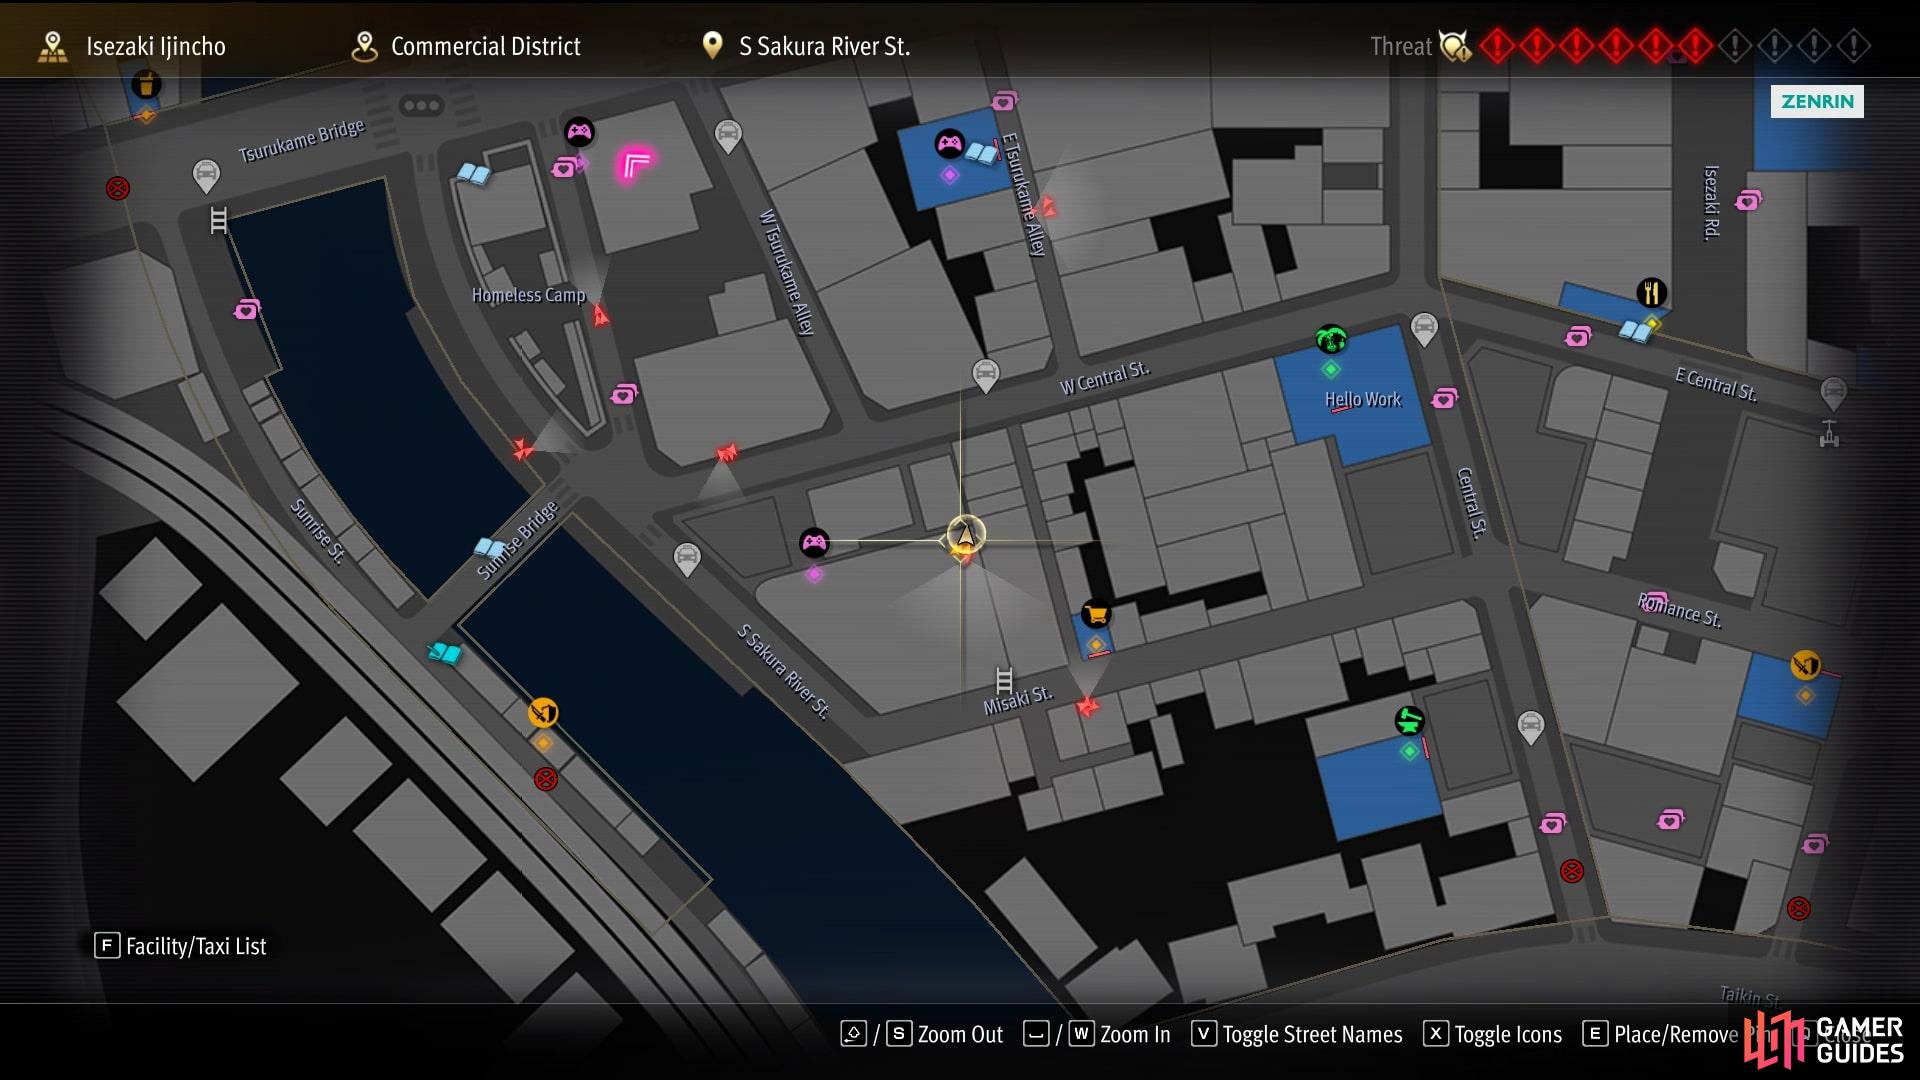Select the red blocked marker below Sunrise St. weapon shop
The height and width of the screenshot is (1080, 1920).
(x=545, y=779)
